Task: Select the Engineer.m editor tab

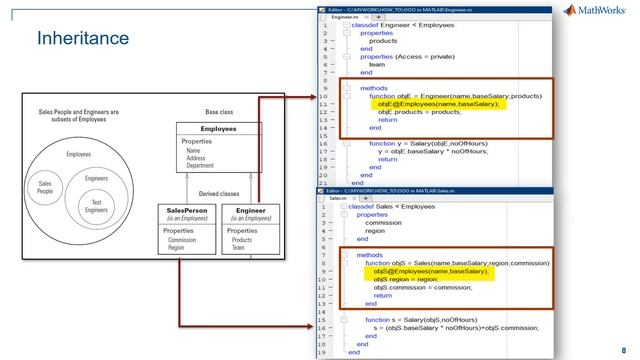Action: tap(344, 17)
